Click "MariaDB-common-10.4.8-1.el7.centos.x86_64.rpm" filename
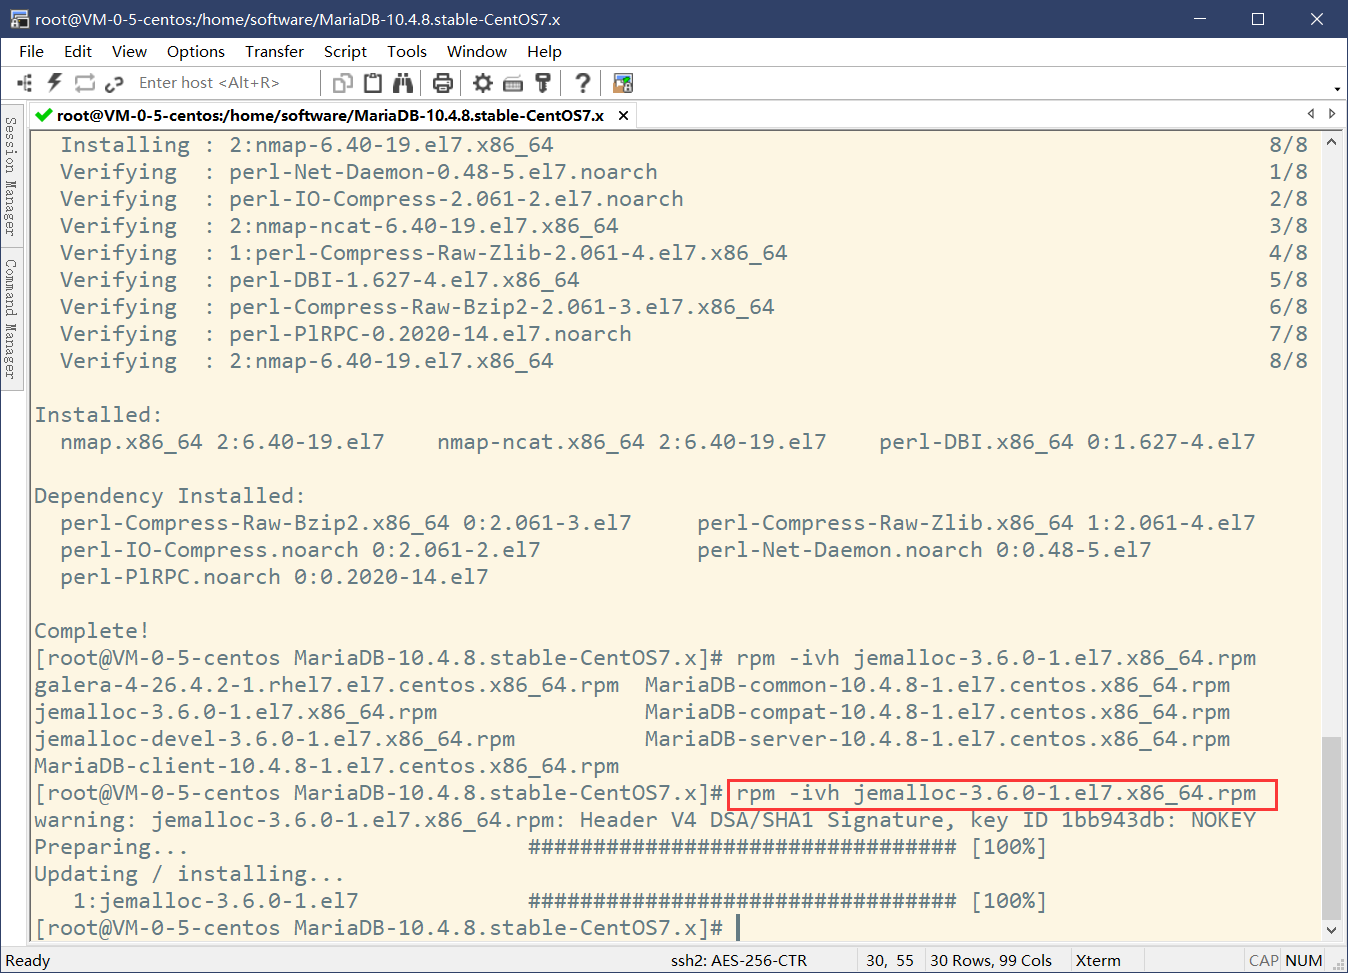This screenshot has width=1348, height=973. tap(937, 685)
